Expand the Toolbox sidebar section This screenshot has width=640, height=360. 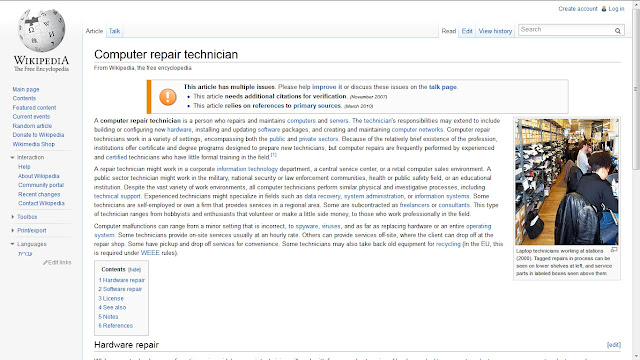[12, 217]
